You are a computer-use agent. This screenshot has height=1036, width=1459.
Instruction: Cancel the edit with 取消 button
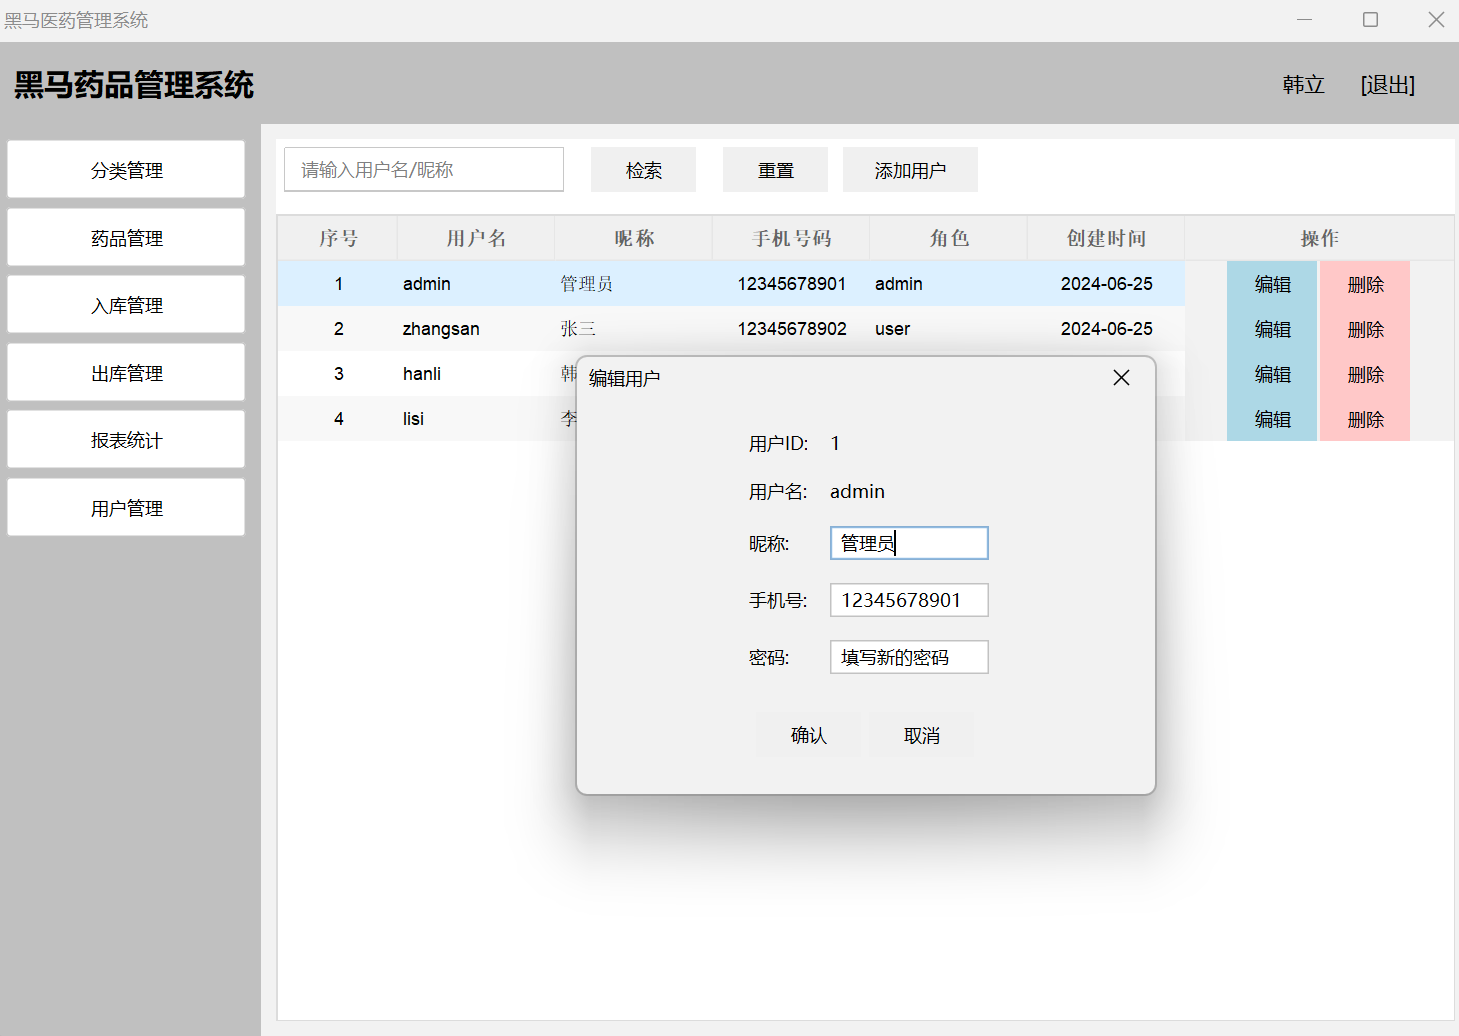pos(921,736)
